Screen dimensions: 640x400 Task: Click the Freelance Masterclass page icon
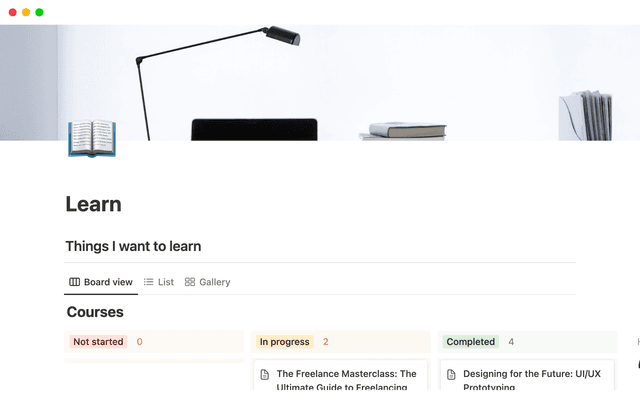tap(265, 374)
